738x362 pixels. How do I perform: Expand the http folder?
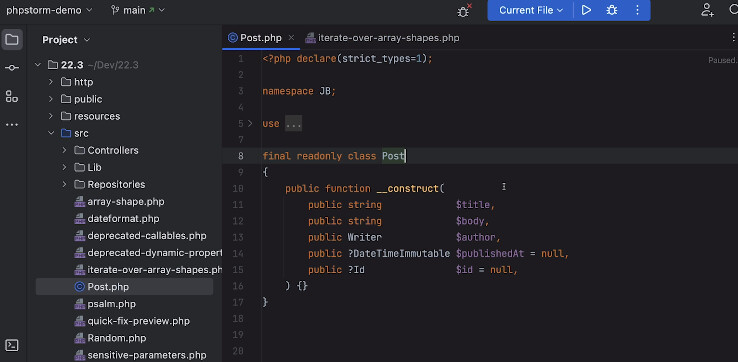[x=51, y=82]
